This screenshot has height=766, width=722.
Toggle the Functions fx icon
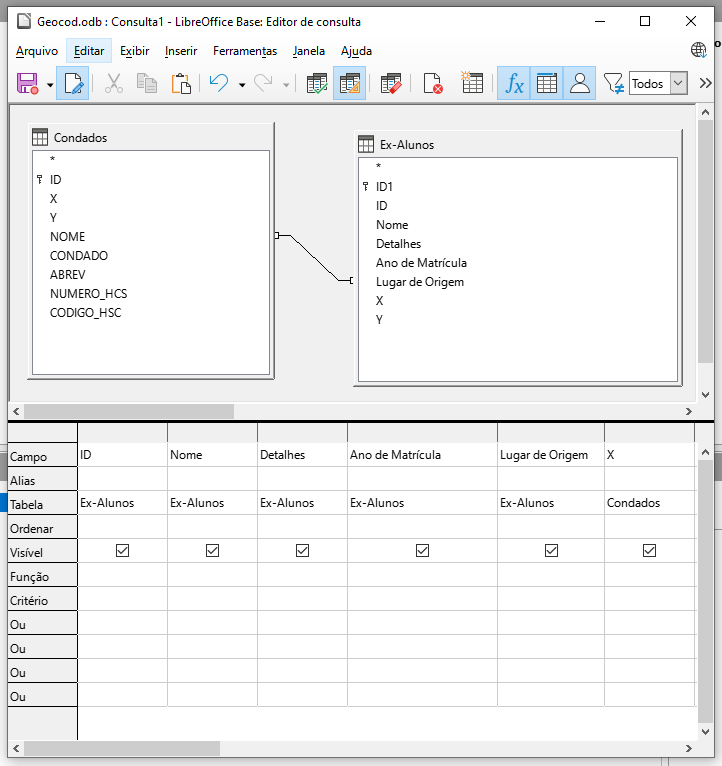tap(514, 84)
